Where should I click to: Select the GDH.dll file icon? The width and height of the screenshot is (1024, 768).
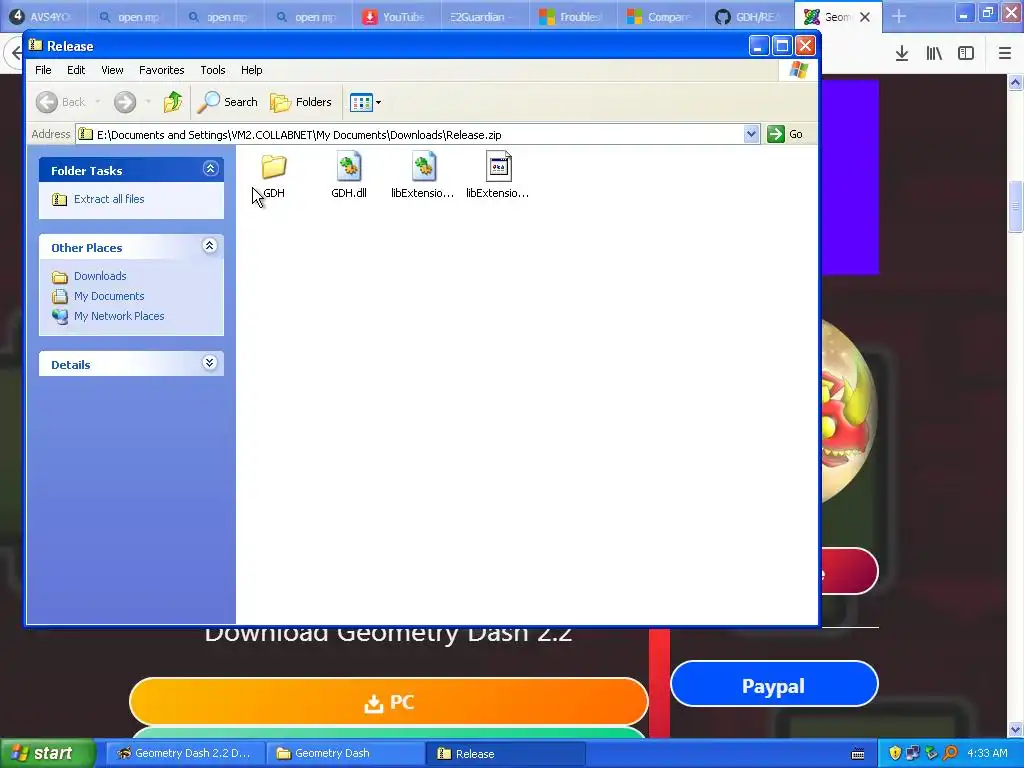[x=349, y=167]
